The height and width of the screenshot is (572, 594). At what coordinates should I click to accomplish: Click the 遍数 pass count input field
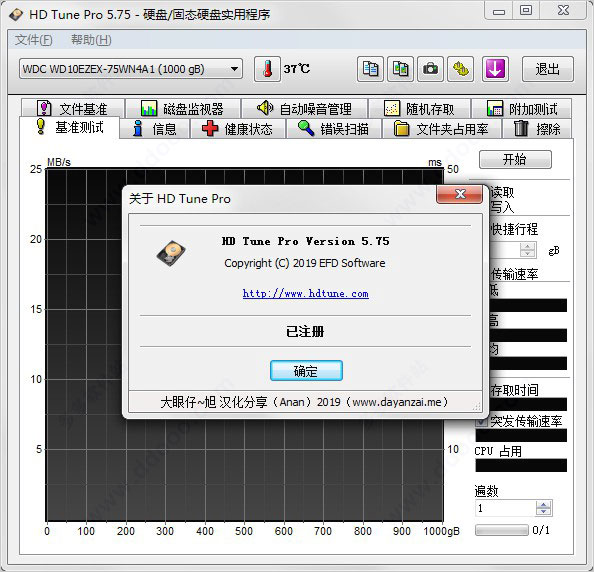point(506,508)
